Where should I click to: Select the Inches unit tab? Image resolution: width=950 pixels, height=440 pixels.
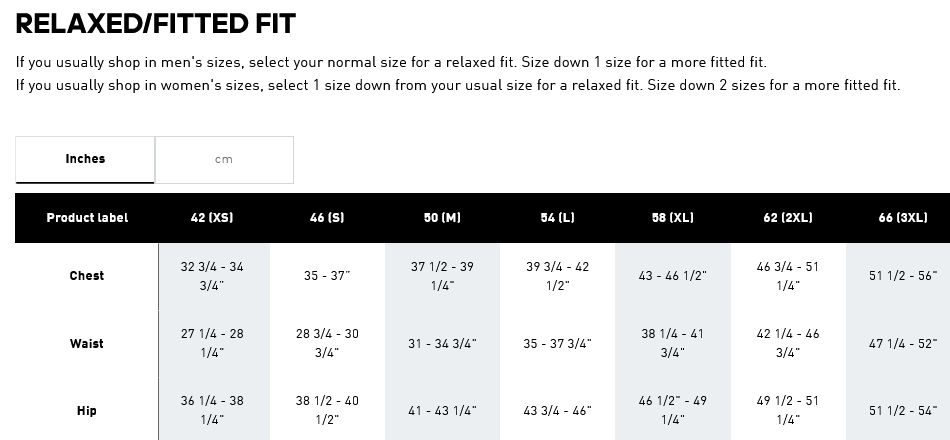pyautogui.click(x=85, y=159)
